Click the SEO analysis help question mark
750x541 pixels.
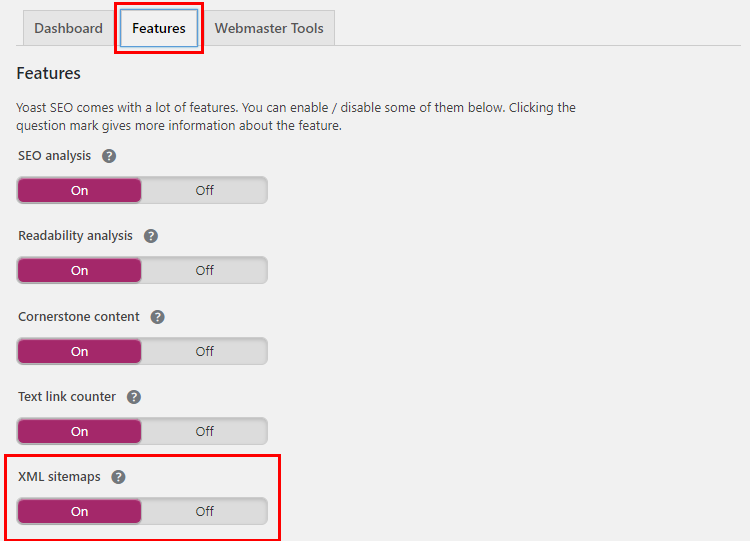click(109, 156)
